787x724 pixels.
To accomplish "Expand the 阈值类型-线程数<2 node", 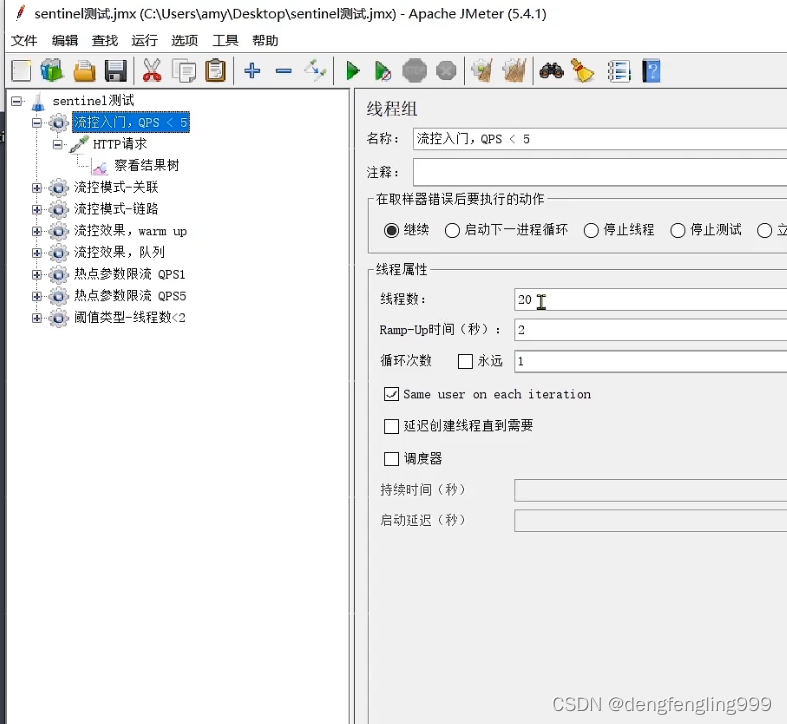I will pos(37,318).
